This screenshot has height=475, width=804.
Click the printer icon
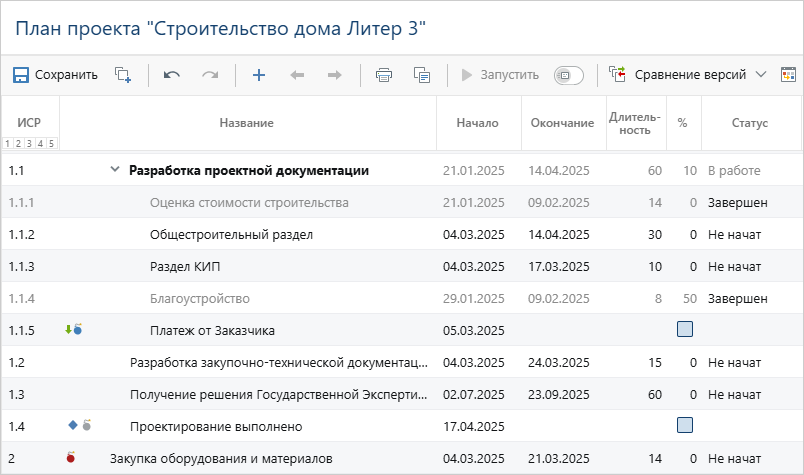(383, 75)
